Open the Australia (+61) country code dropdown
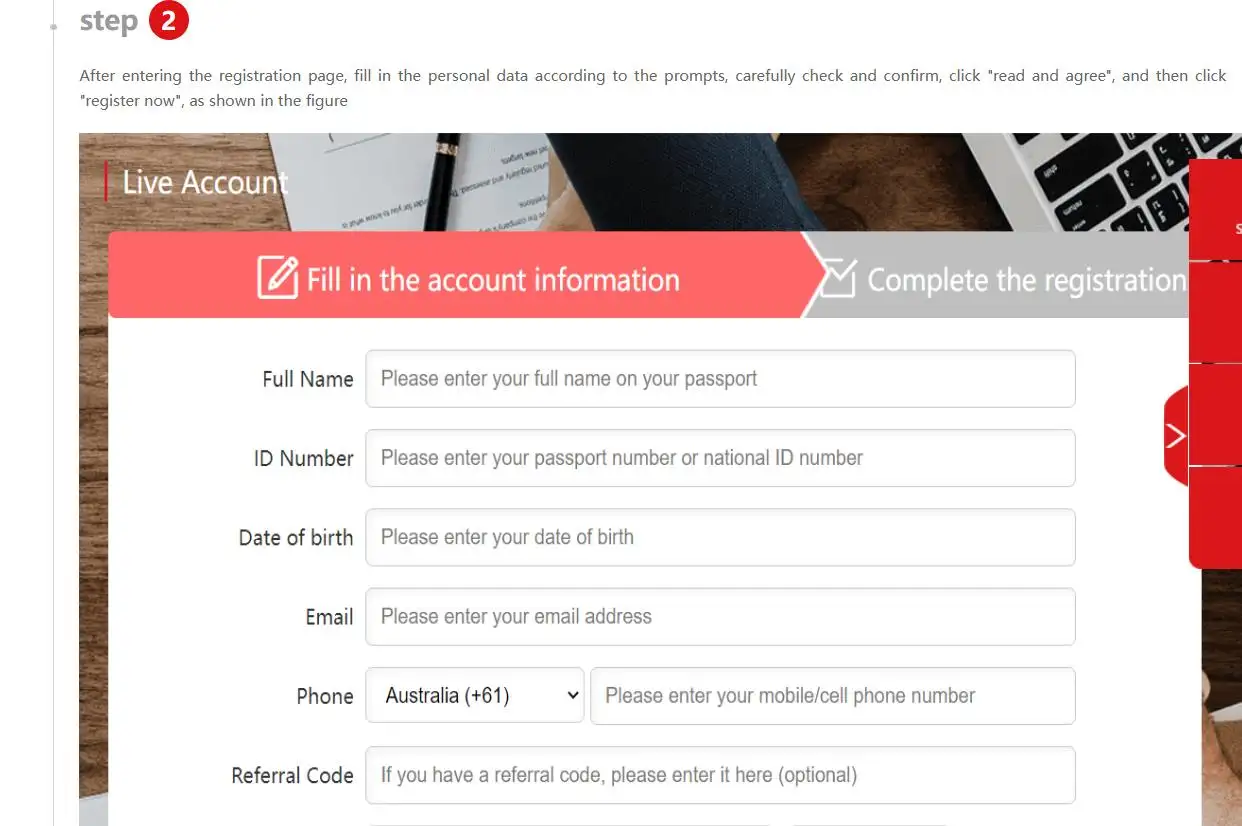Image resolution: width=1242 pixels, height=826 pixels. coord(474,696)
